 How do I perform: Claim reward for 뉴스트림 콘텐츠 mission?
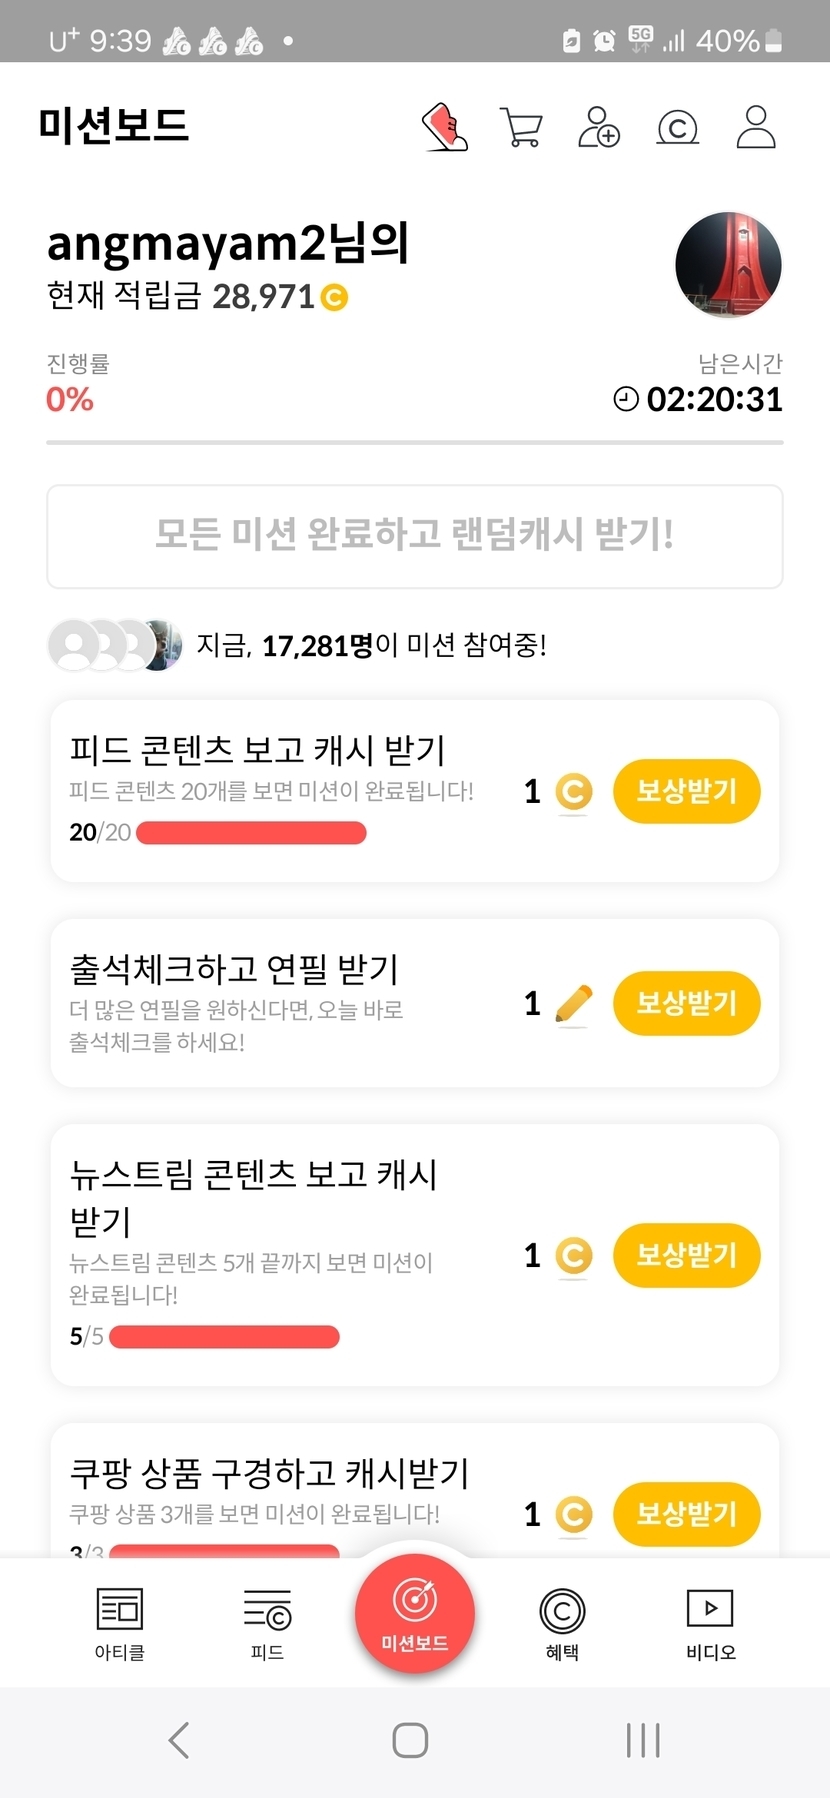coord(686,1255)
